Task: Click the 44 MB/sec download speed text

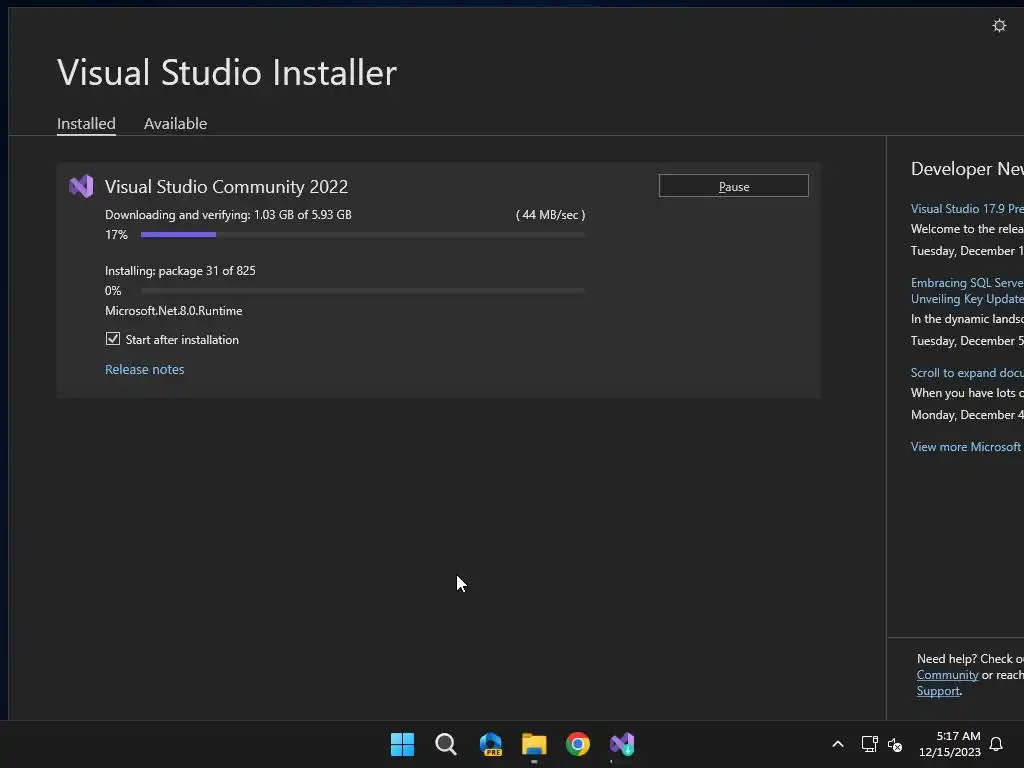Action: click(x=551, y=215)
